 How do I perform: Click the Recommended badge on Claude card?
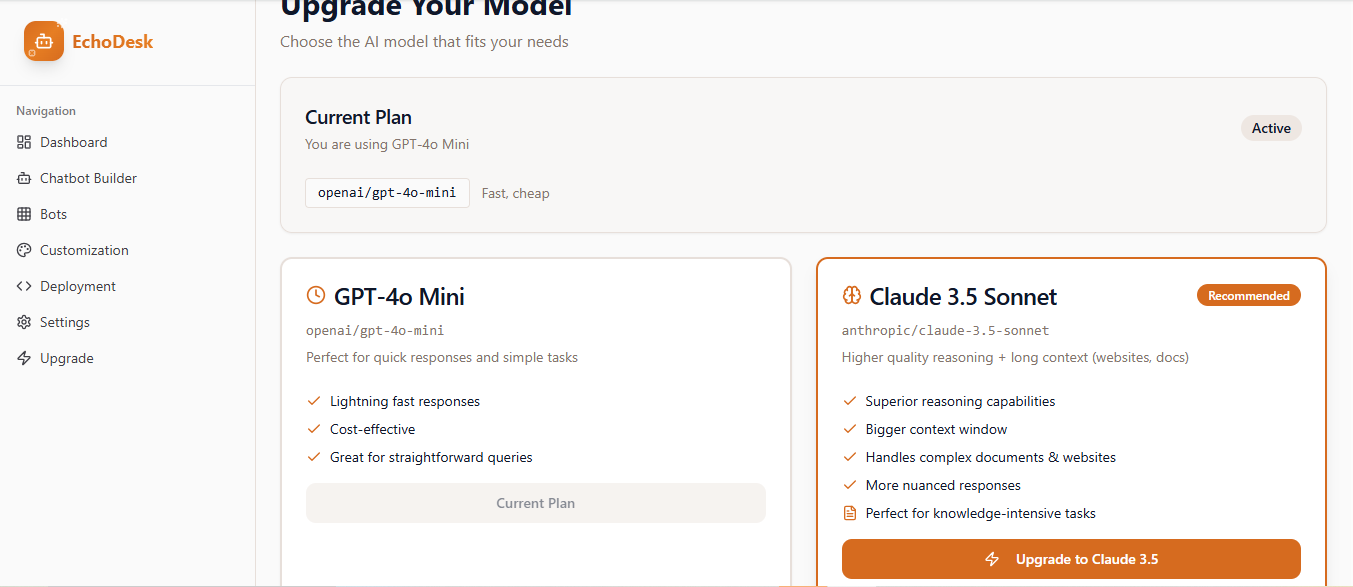point(1249,295)
